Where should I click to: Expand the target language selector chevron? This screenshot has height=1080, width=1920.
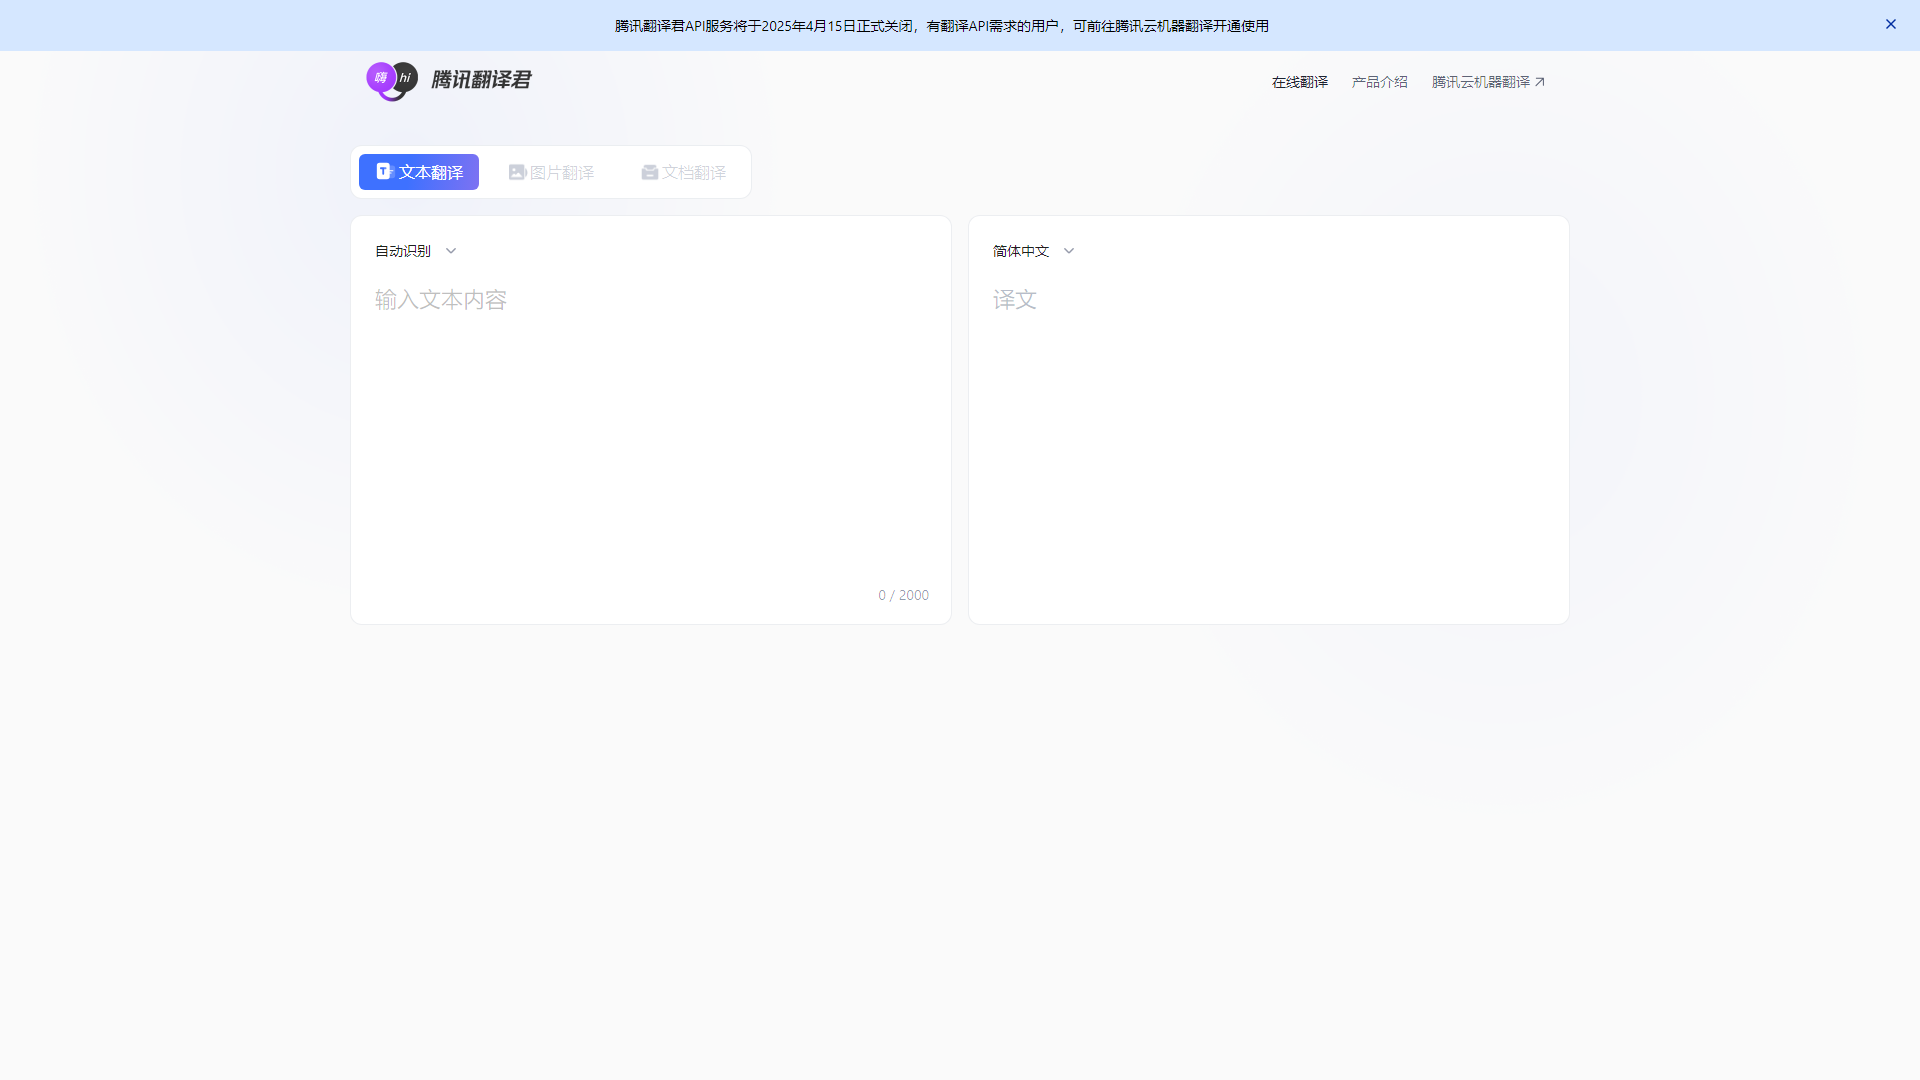coord(1068,250)
